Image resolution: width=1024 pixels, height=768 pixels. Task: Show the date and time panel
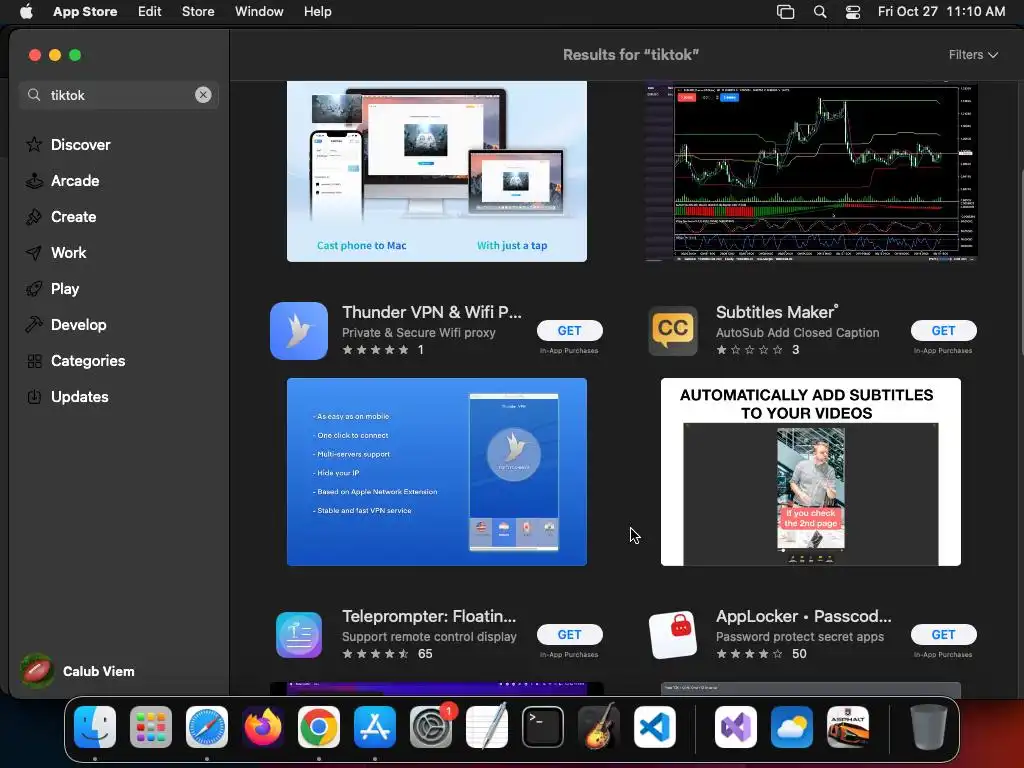tap(941, 11)
